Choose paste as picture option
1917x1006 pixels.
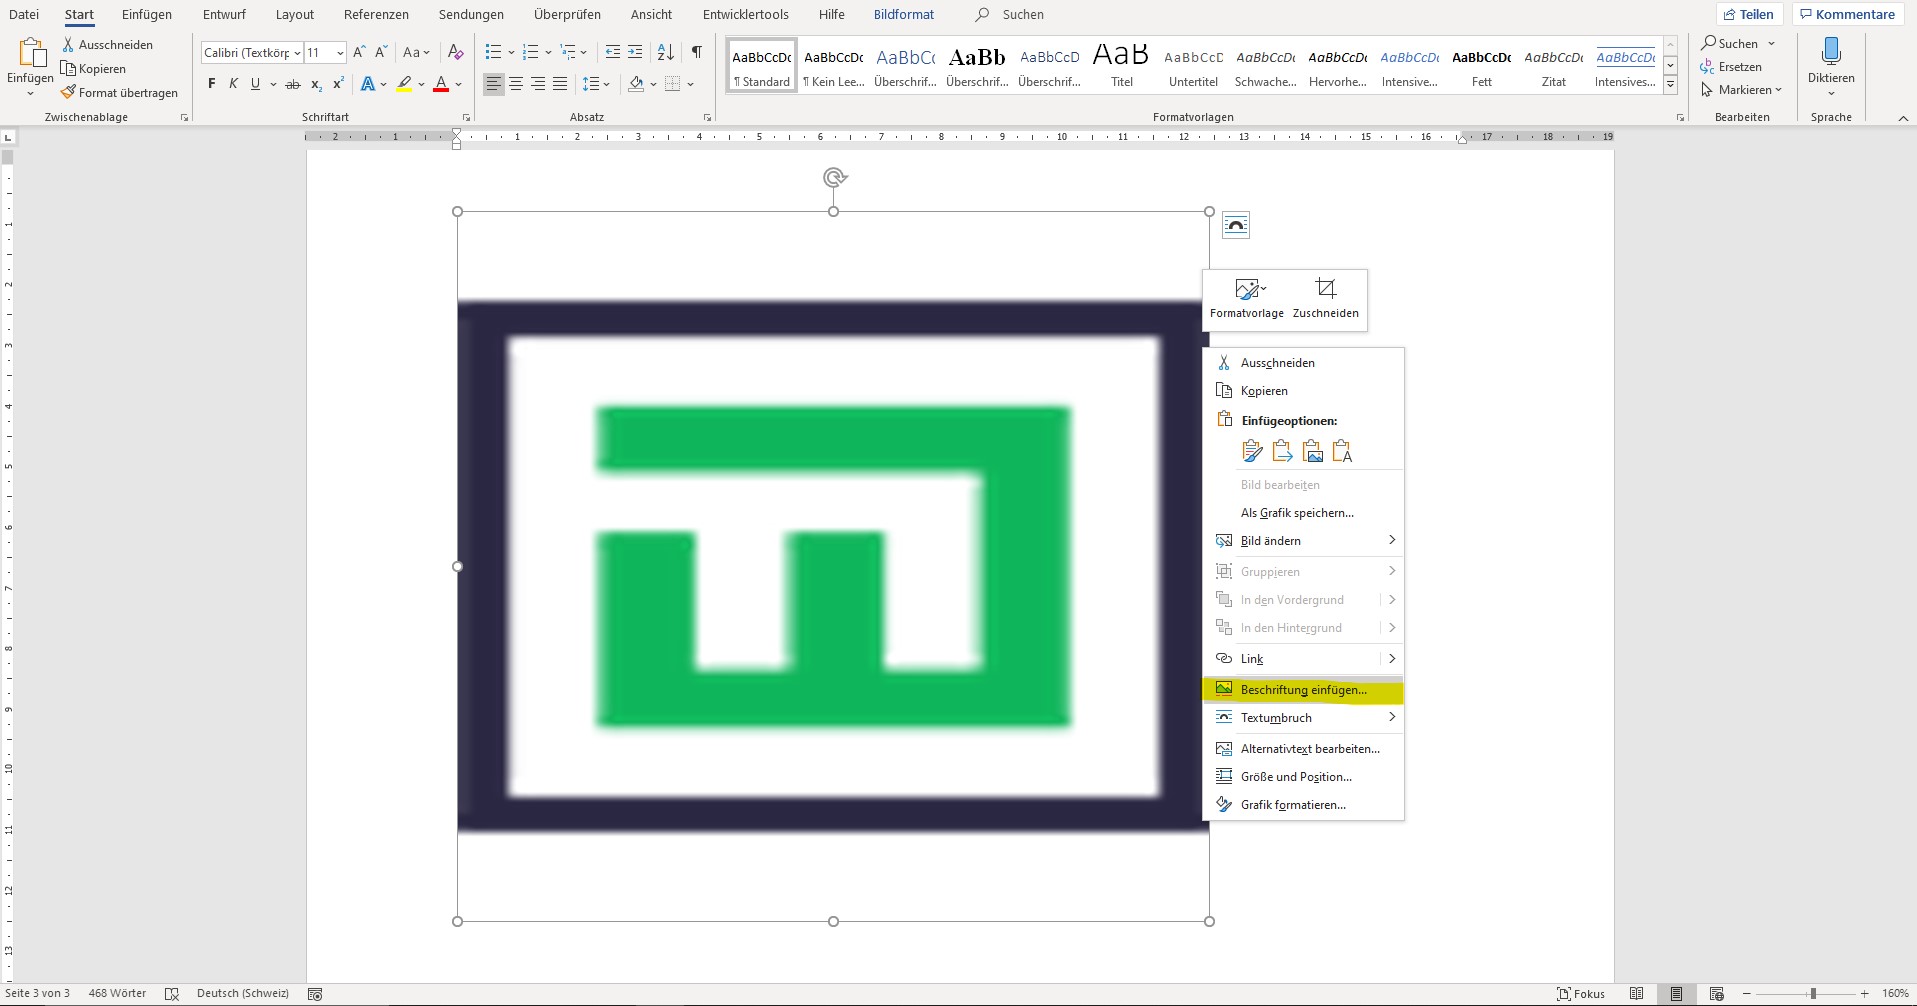tap(1313, 451)
